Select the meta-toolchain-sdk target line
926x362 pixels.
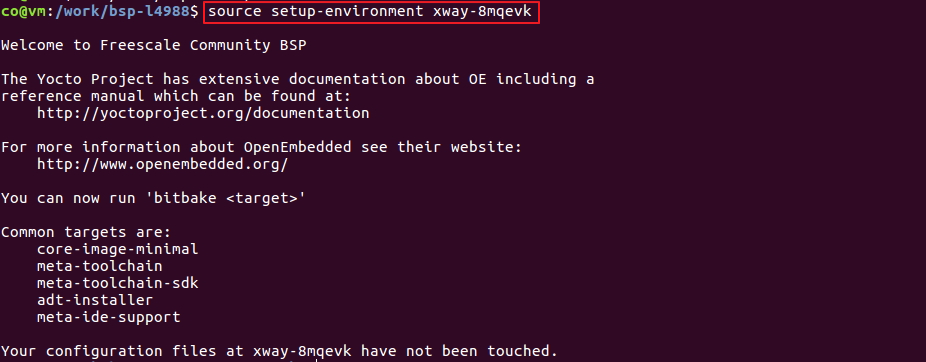(118, 283)
